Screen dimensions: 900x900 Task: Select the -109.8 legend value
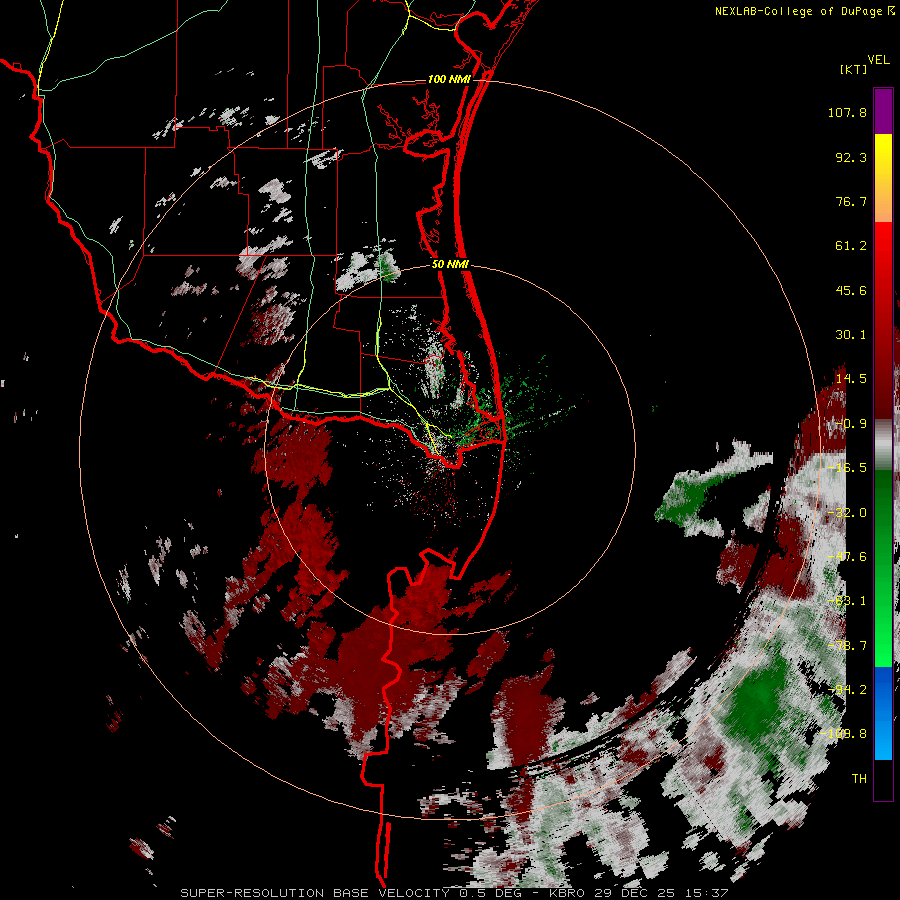[844, 734]
